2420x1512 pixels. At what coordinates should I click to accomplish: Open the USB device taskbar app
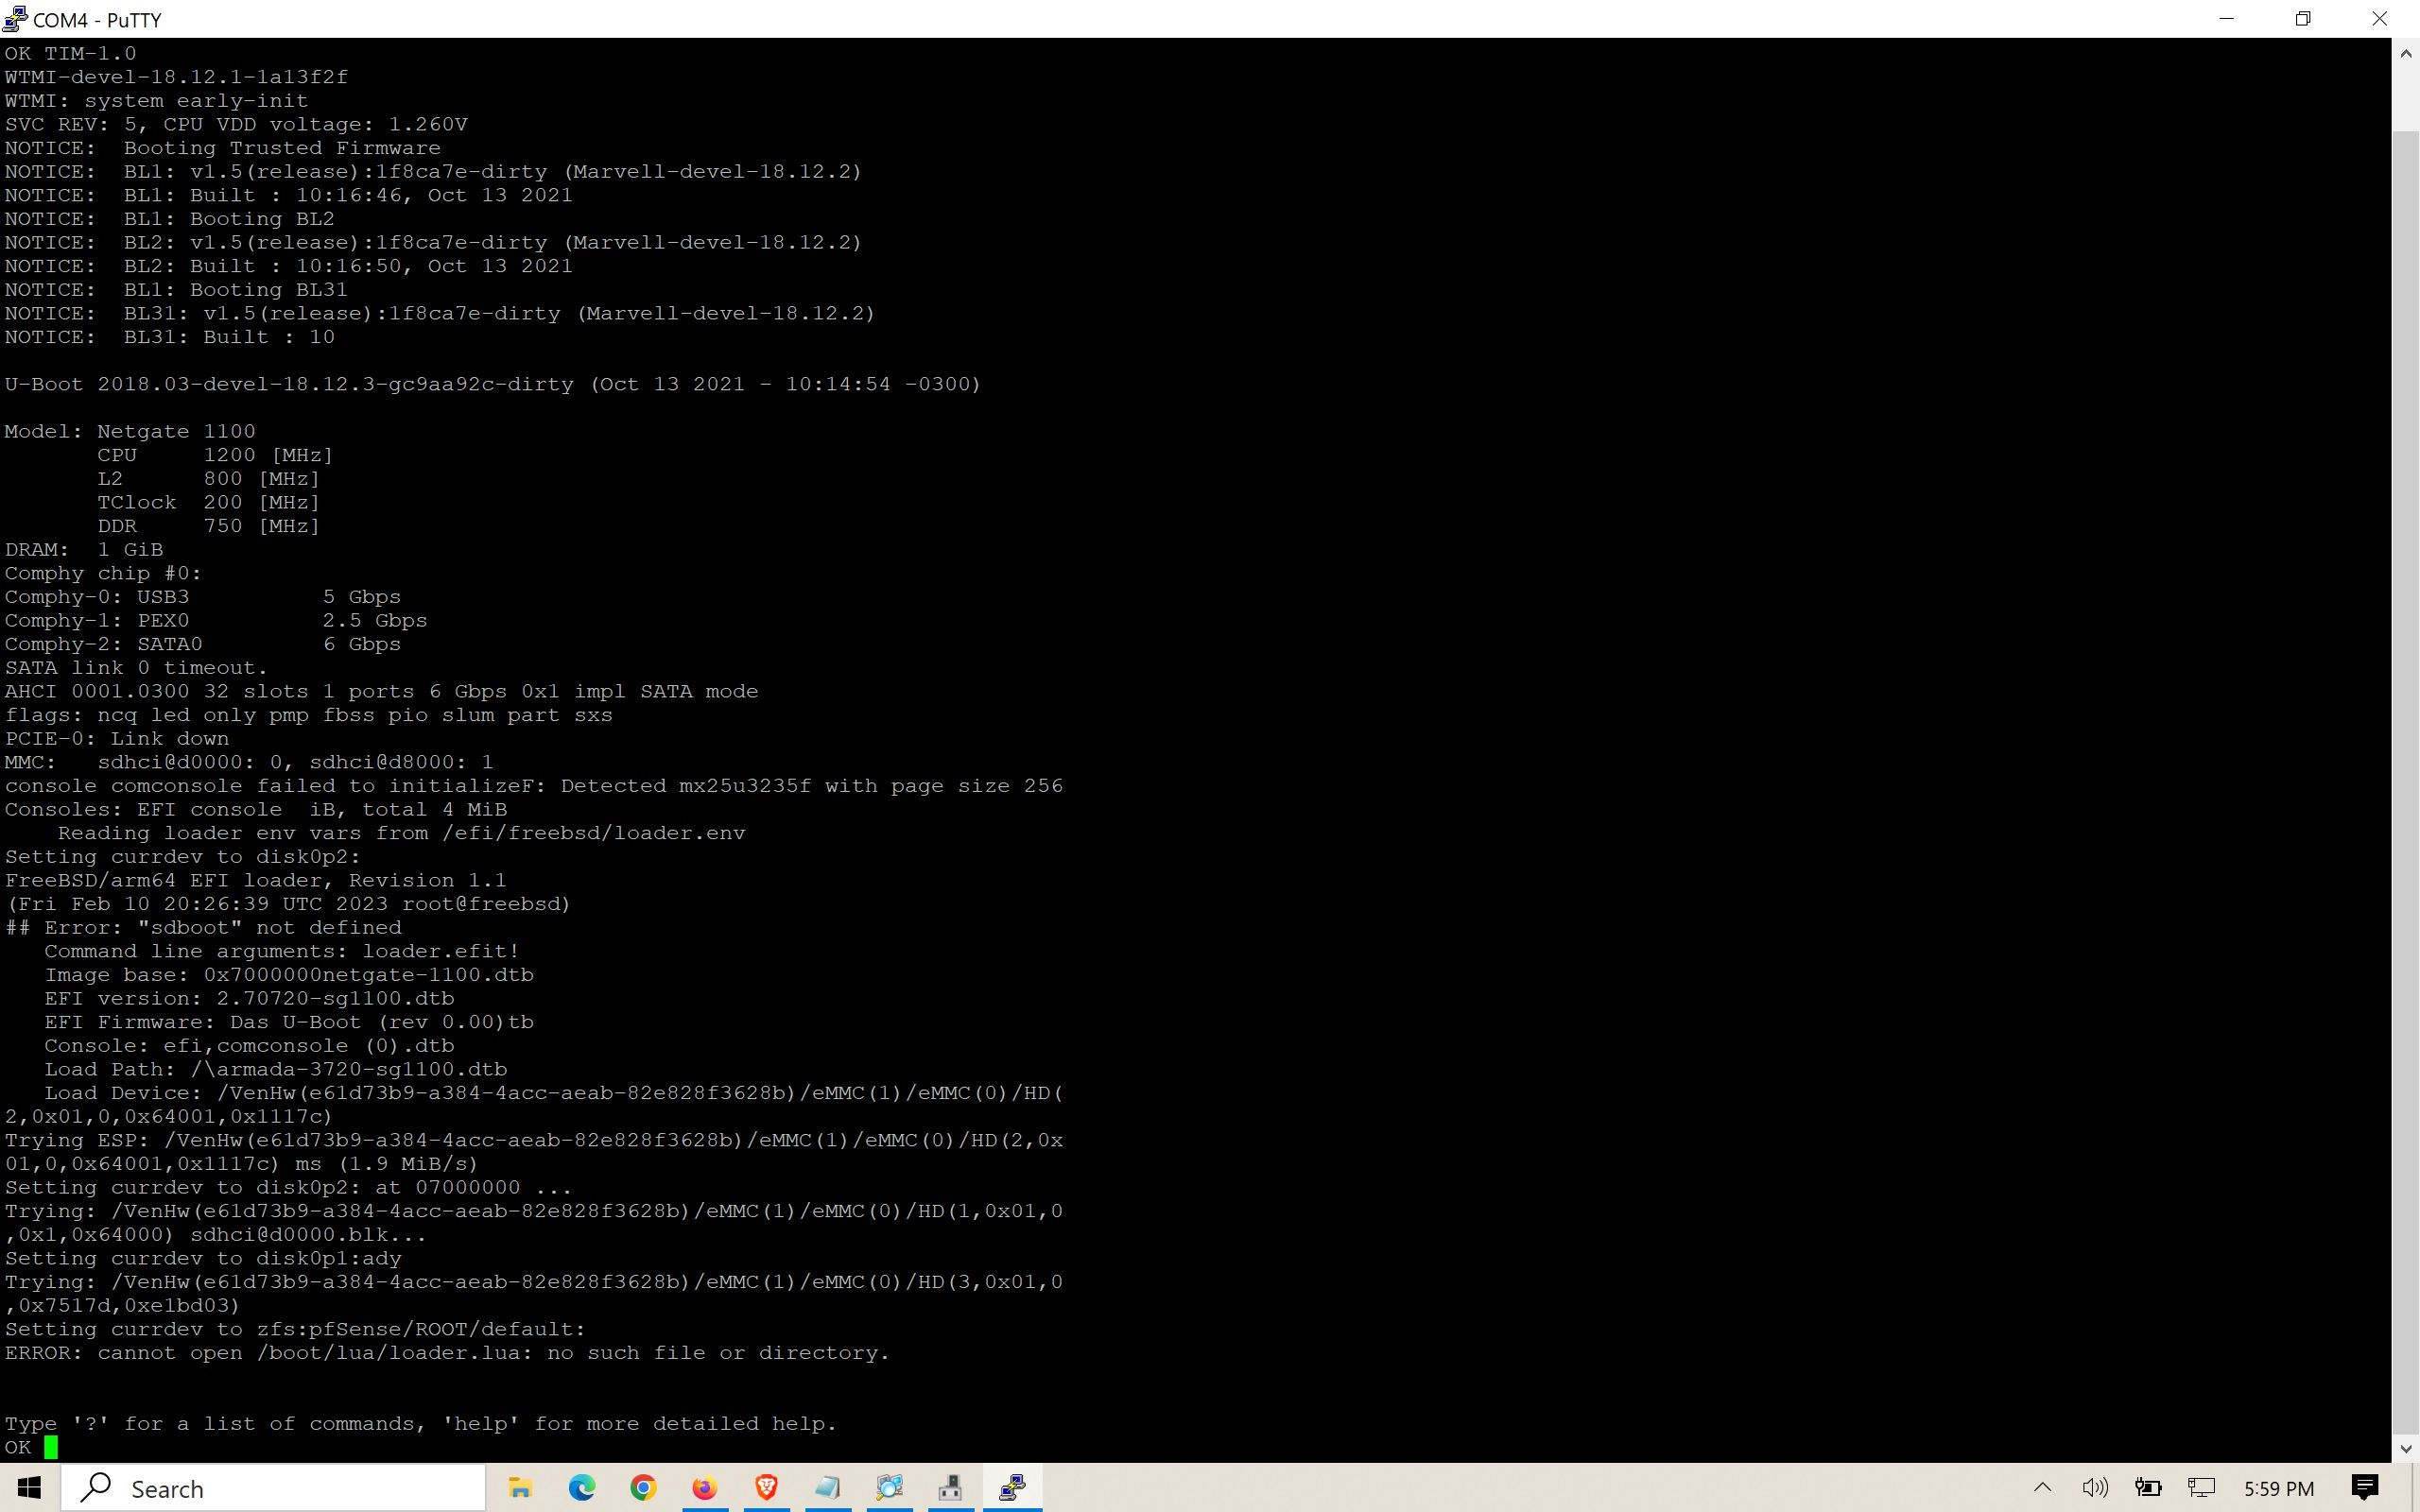point(951,1488)
